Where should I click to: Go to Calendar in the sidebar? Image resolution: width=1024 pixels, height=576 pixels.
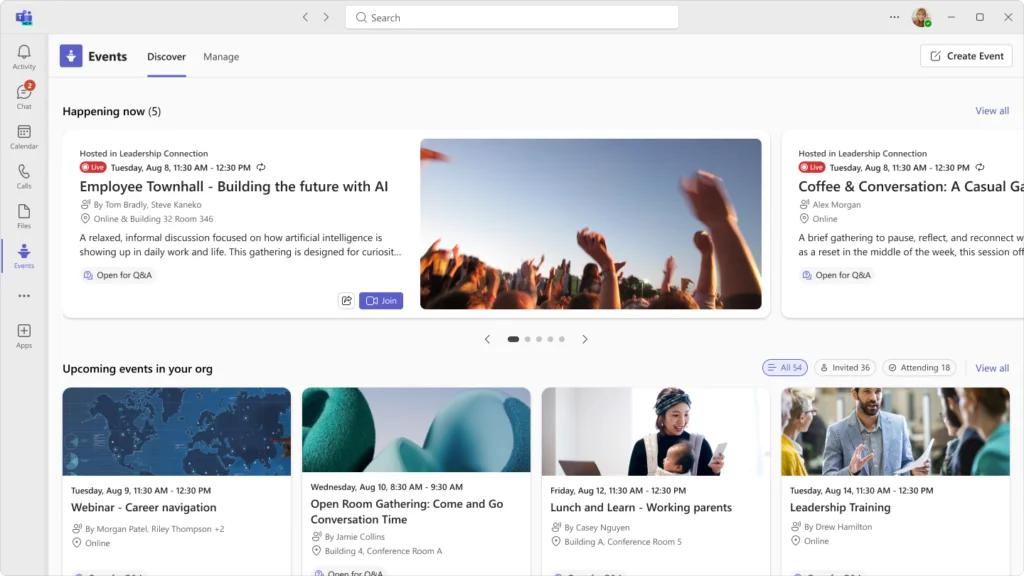[24, 136]
